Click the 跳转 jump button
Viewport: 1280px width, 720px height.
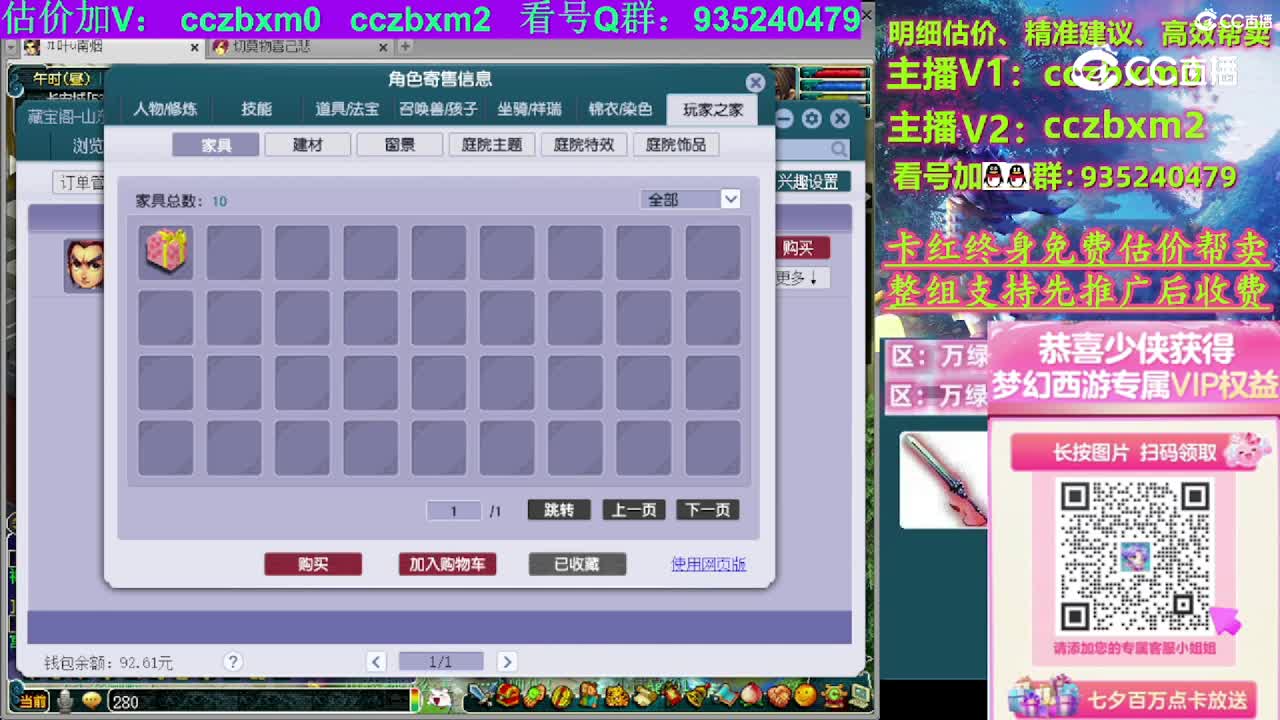tap(559, 510)
